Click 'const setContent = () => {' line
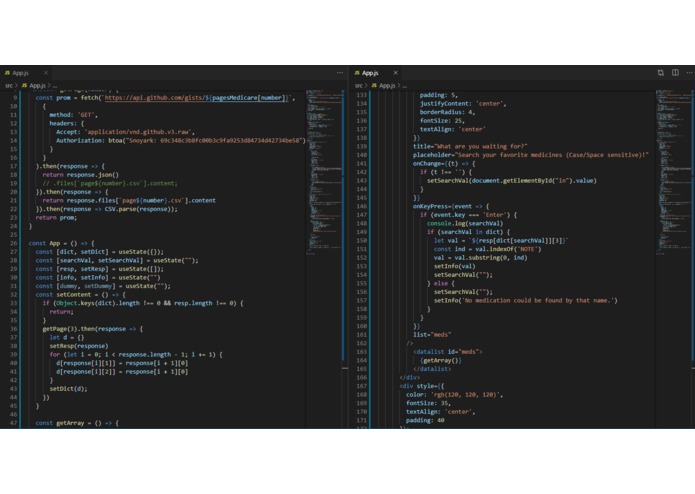 click(x=81, y=295)
